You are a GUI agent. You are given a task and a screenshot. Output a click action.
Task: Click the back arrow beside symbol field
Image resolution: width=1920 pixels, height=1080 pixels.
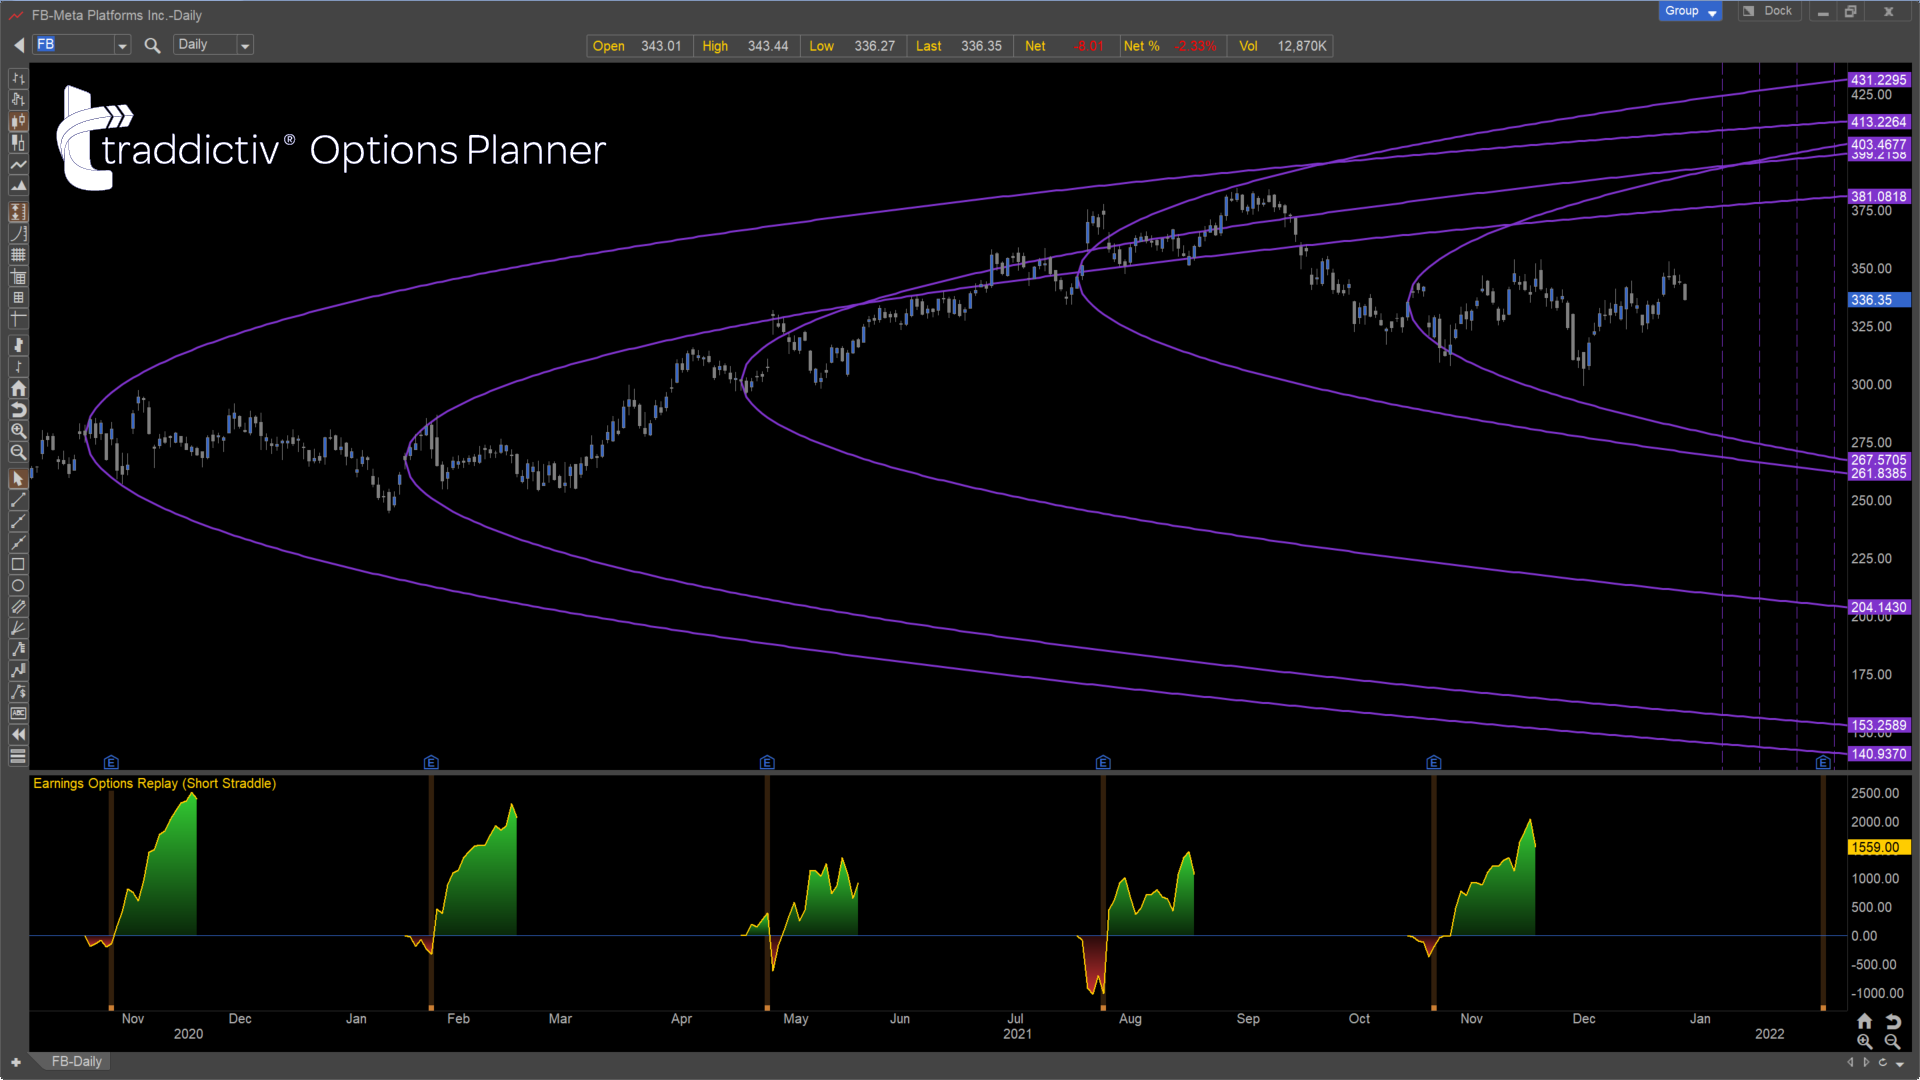click(x=19, y=45)
